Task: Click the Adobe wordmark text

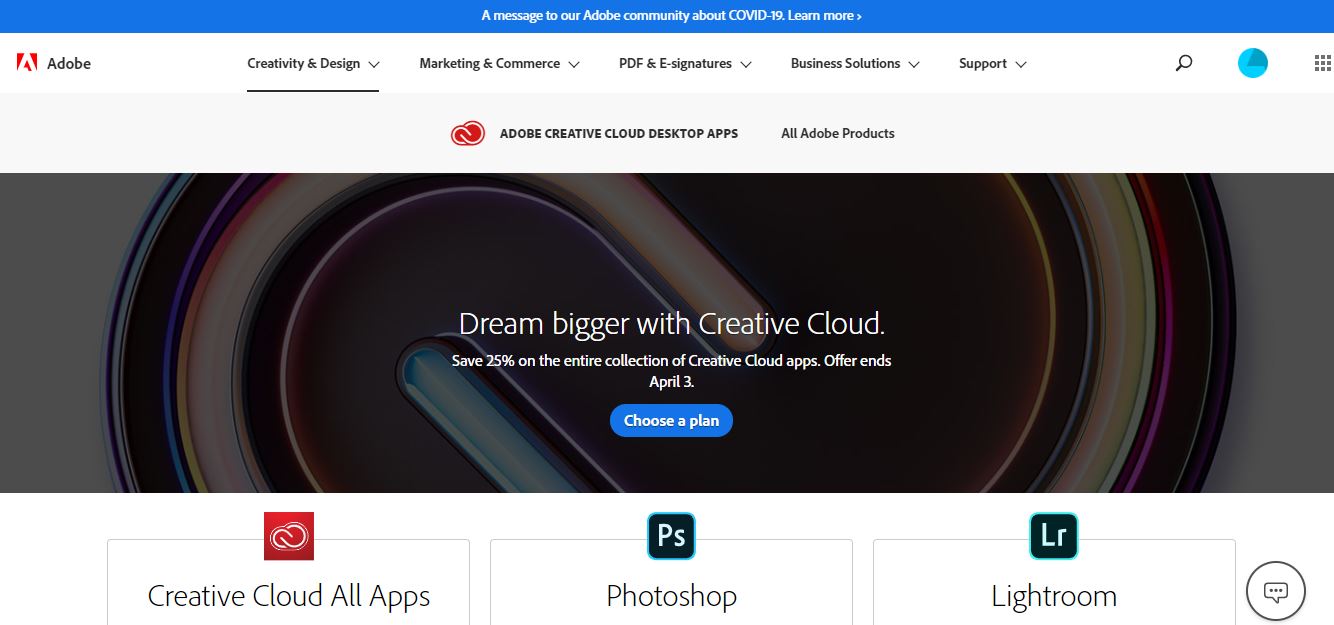Action: click(69, 63)
